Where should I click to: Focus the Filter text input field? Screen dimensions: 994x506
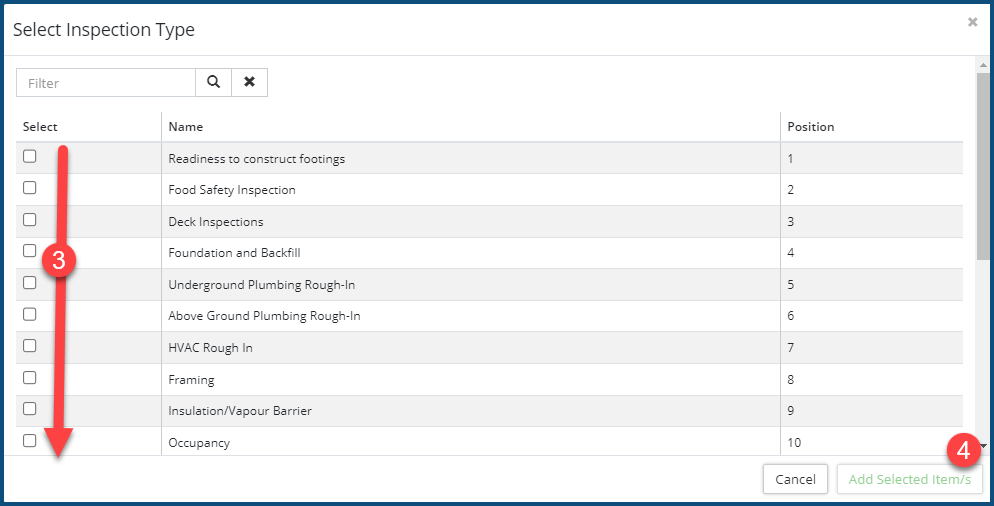click(106, 83)
